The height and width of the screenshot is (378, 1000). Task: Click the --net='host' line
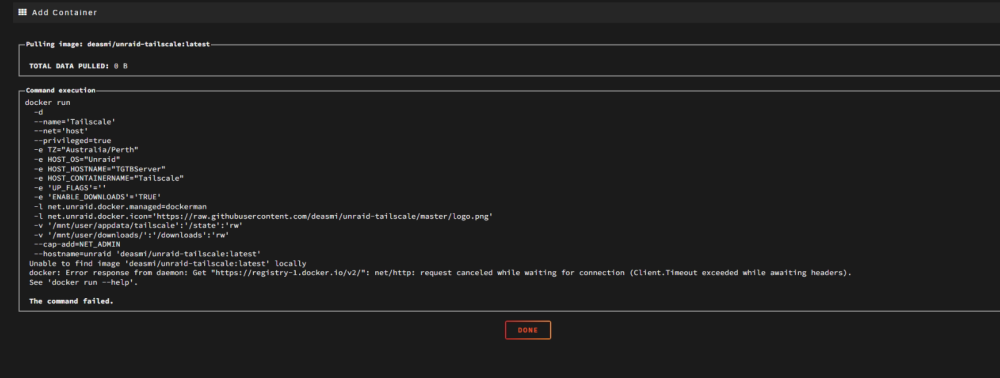click(x=61, y=131)
